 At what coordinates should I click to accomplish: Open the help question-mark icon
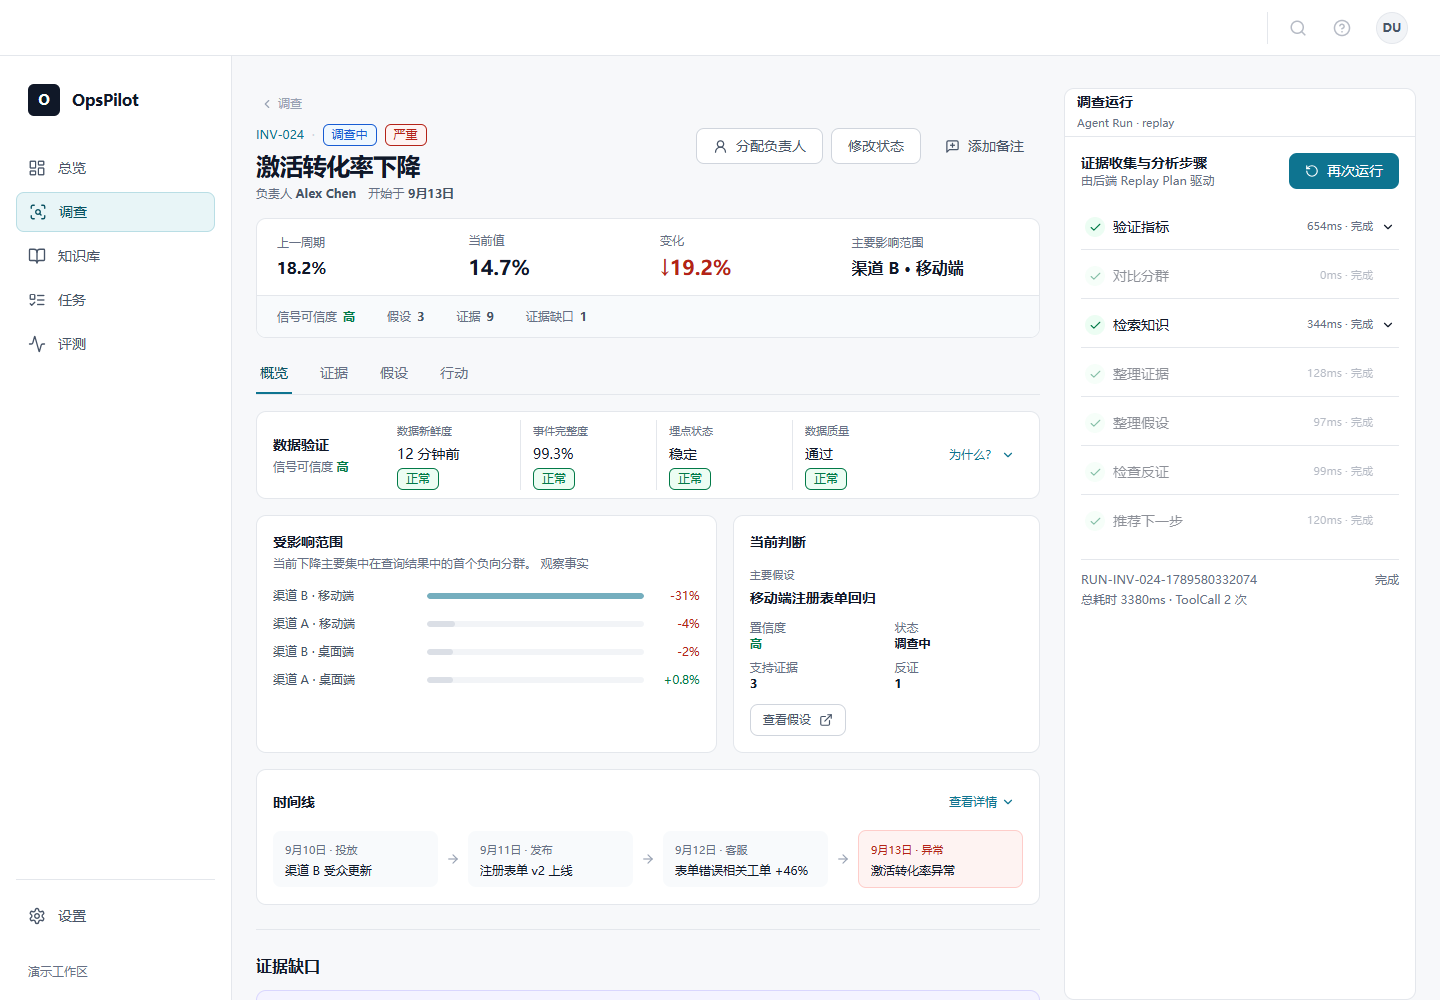tap(1342, 28)
